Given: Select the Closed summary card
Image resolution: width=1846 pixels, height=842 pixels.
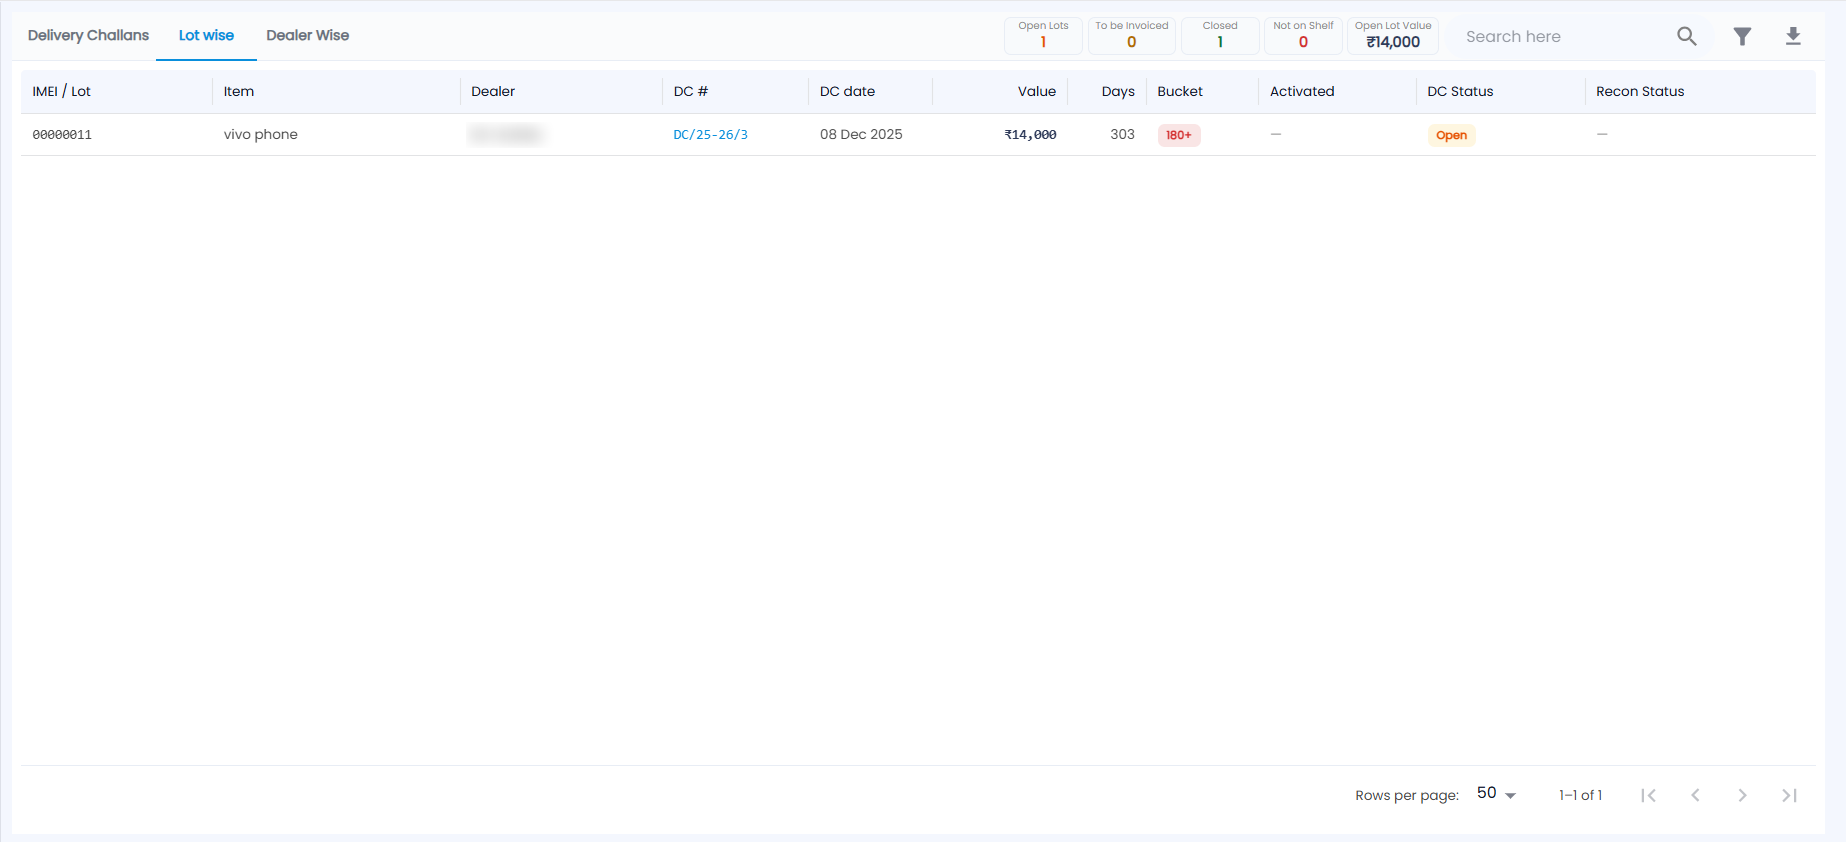Looking at the screenshot, I should tap(1220, 35).
